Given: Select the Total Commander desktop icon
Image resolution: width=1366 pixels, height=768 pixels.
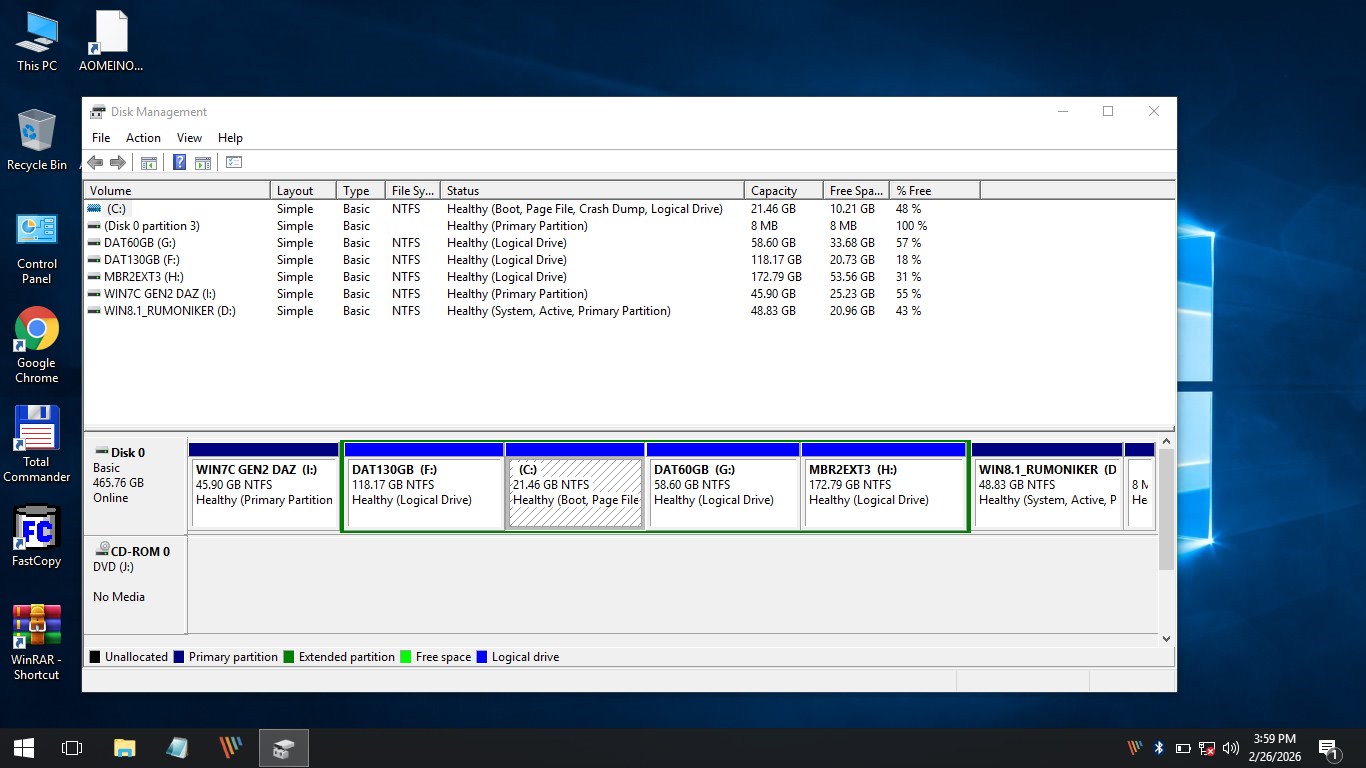Looking at the screenshot, I should [x=37, y=444].
